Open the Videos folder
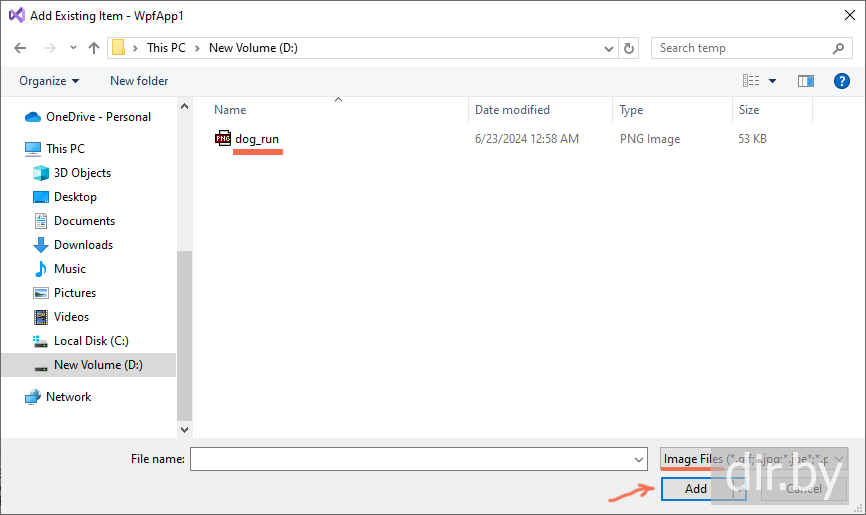Image resolution: width=866 pixels, height=515 pixels. (71, 317)
